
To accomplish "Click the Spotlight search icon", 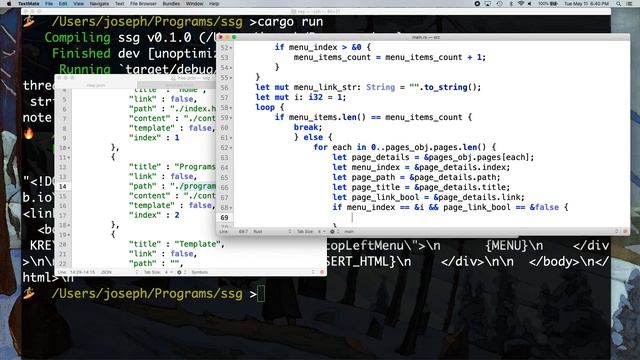I will [619, 4].
